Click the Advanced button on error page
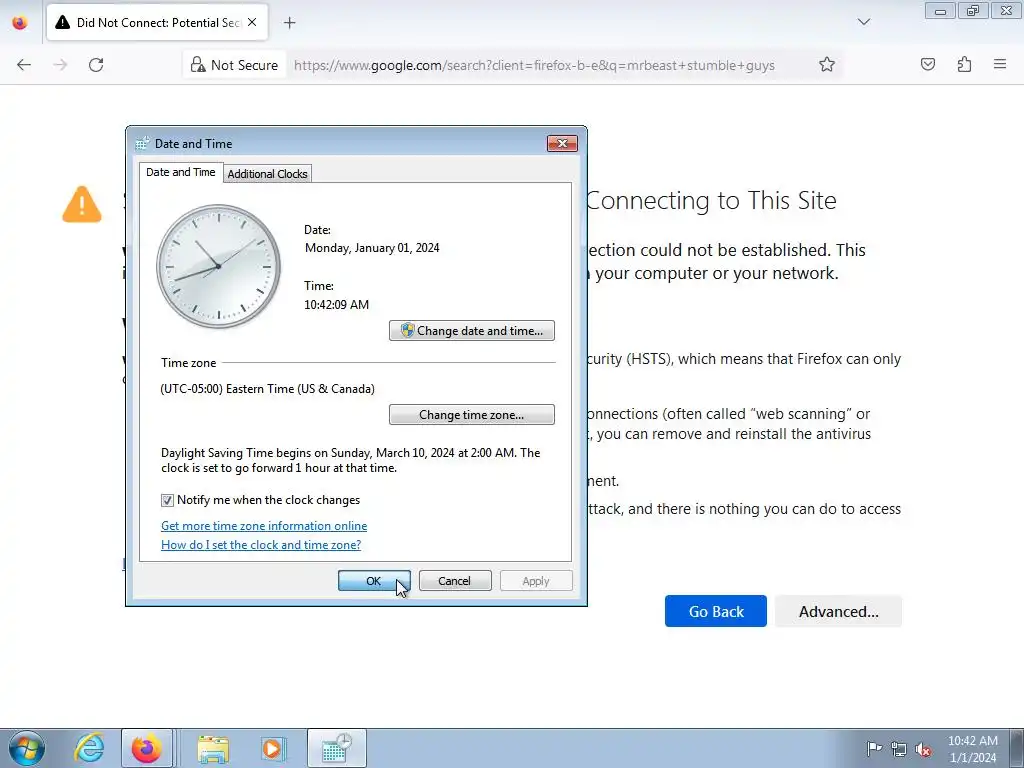Screen dimensions: 1024x768 [839, 611]
